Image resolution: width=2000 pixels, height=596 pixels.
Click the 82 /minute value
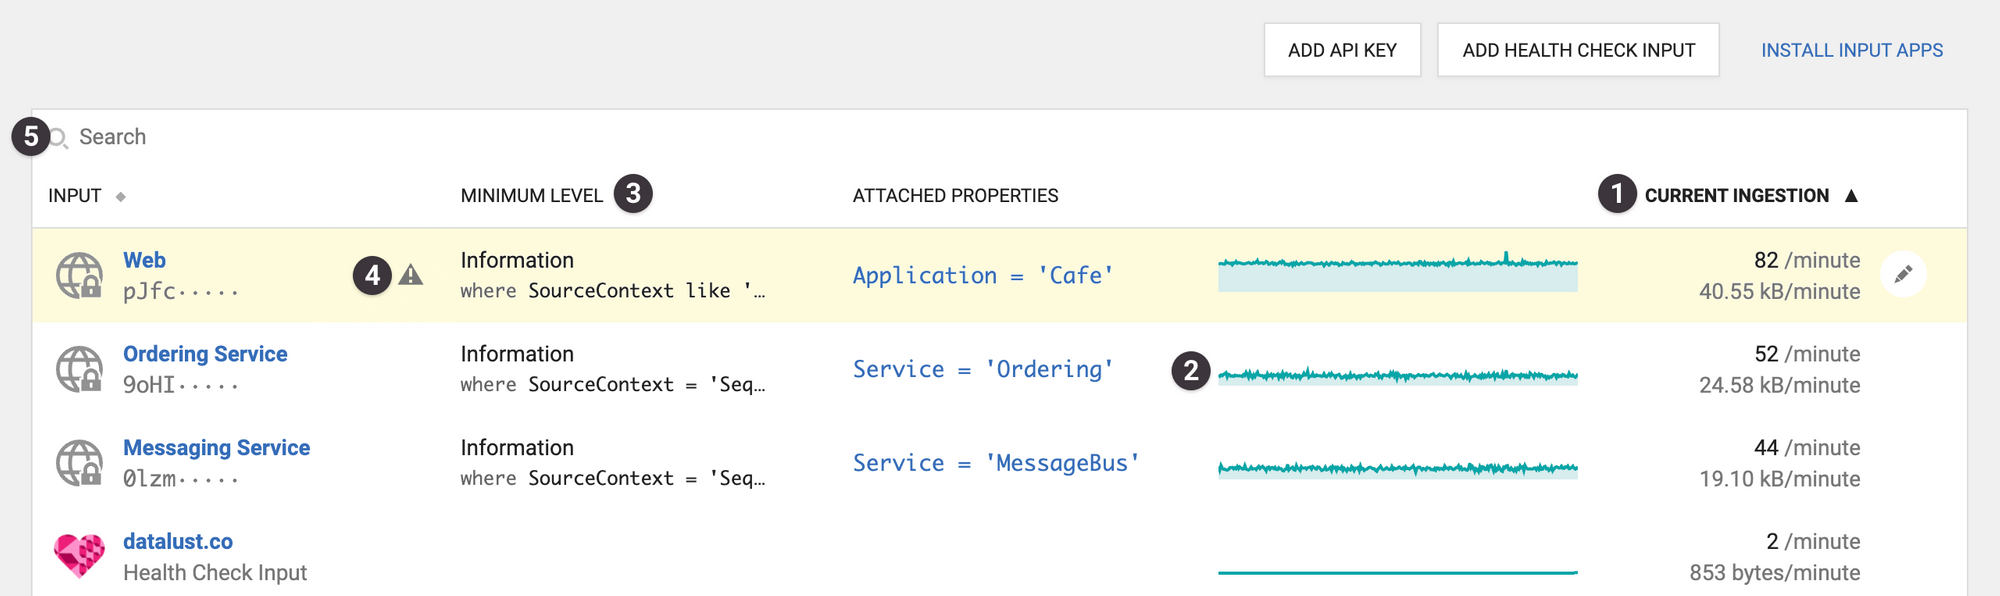(1807, 260)
